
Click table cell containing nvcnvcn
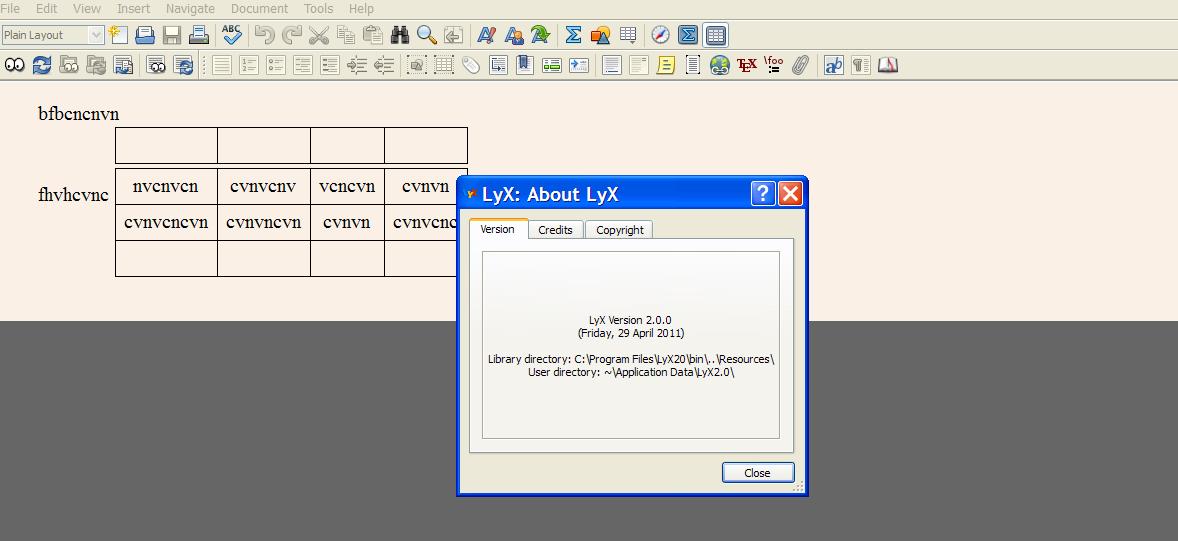[166, 186]
